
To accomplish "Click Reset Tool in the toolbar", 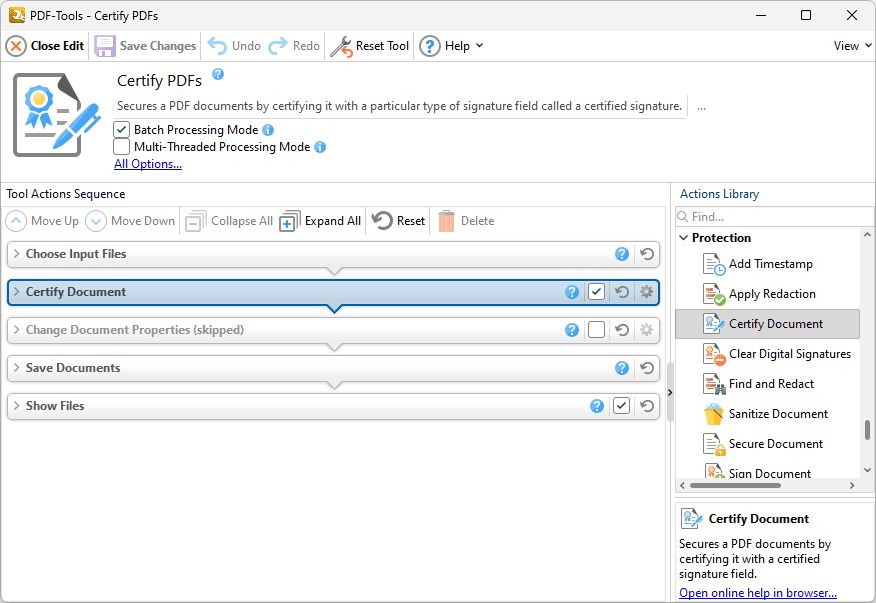I will pos(370,46).
